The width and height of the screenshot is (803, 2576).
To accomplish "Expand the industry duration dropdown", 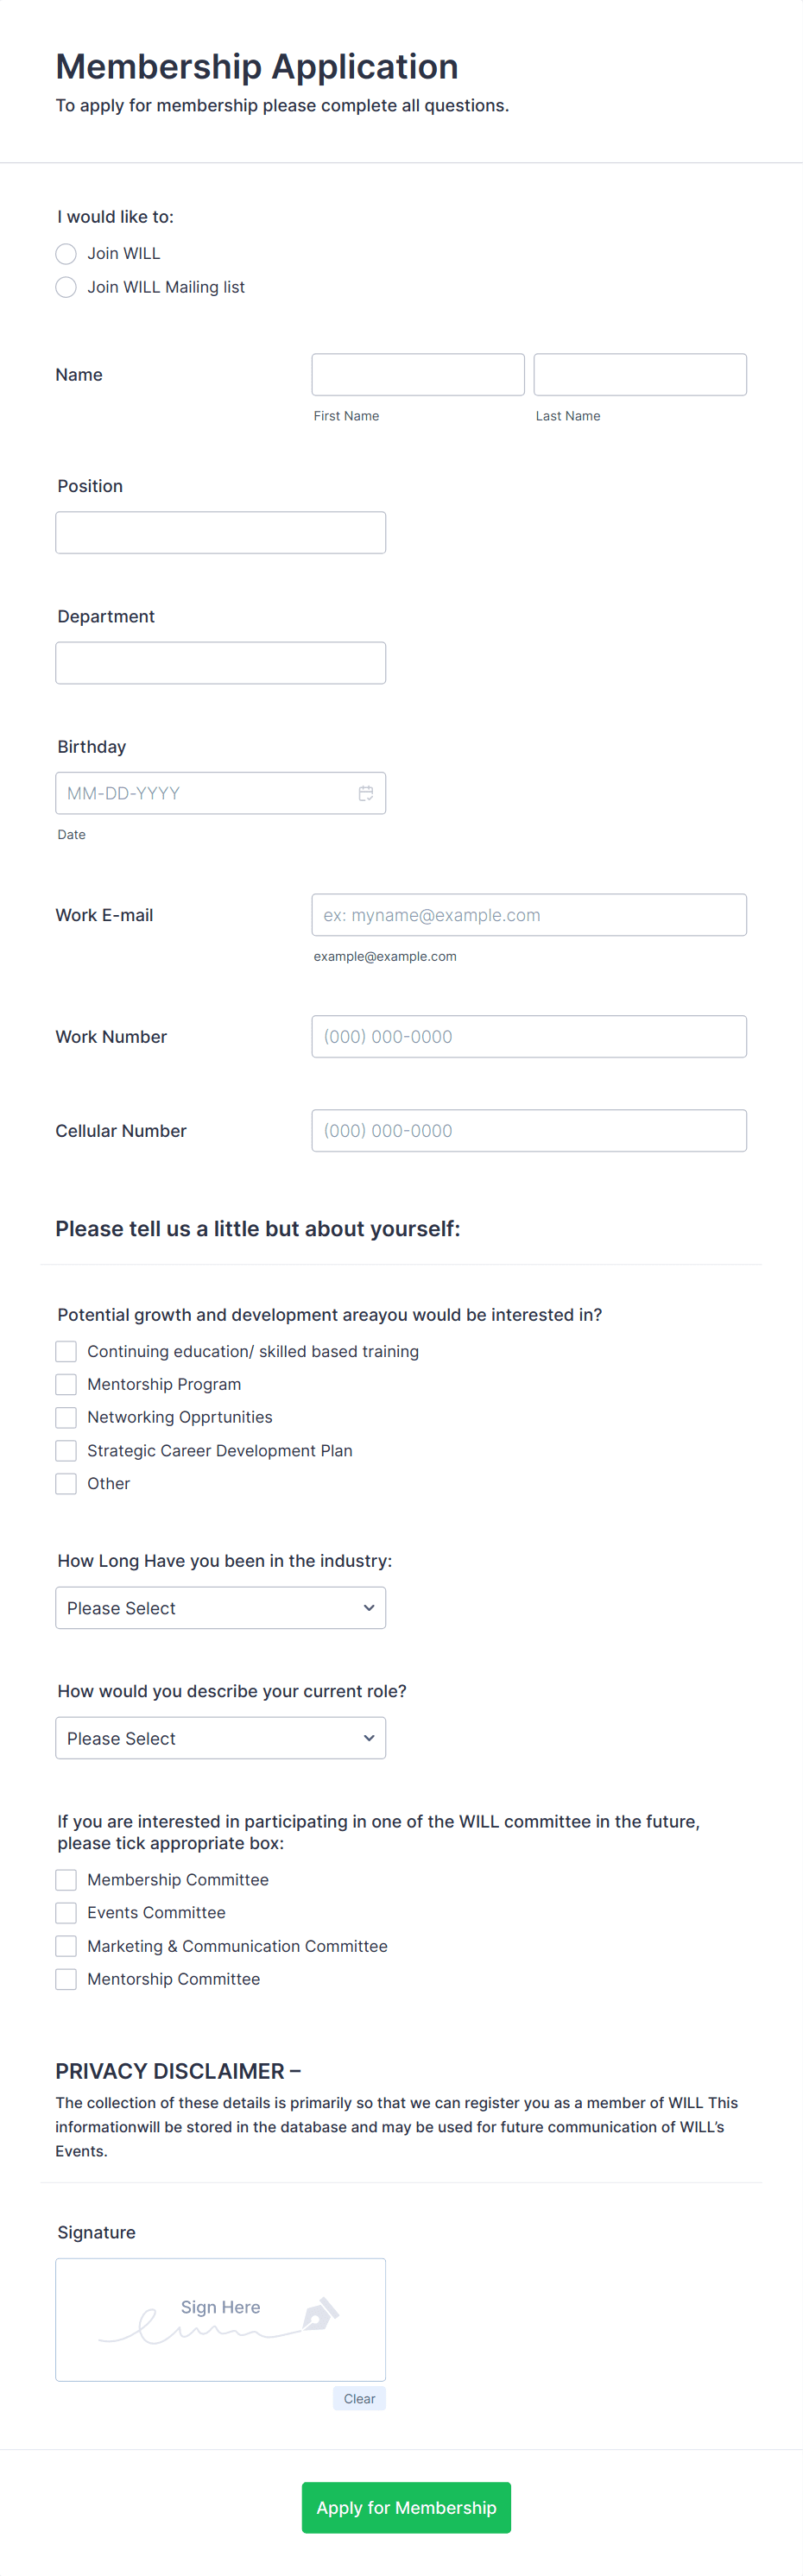I will pyautogui.click(x=221, y=1608).
